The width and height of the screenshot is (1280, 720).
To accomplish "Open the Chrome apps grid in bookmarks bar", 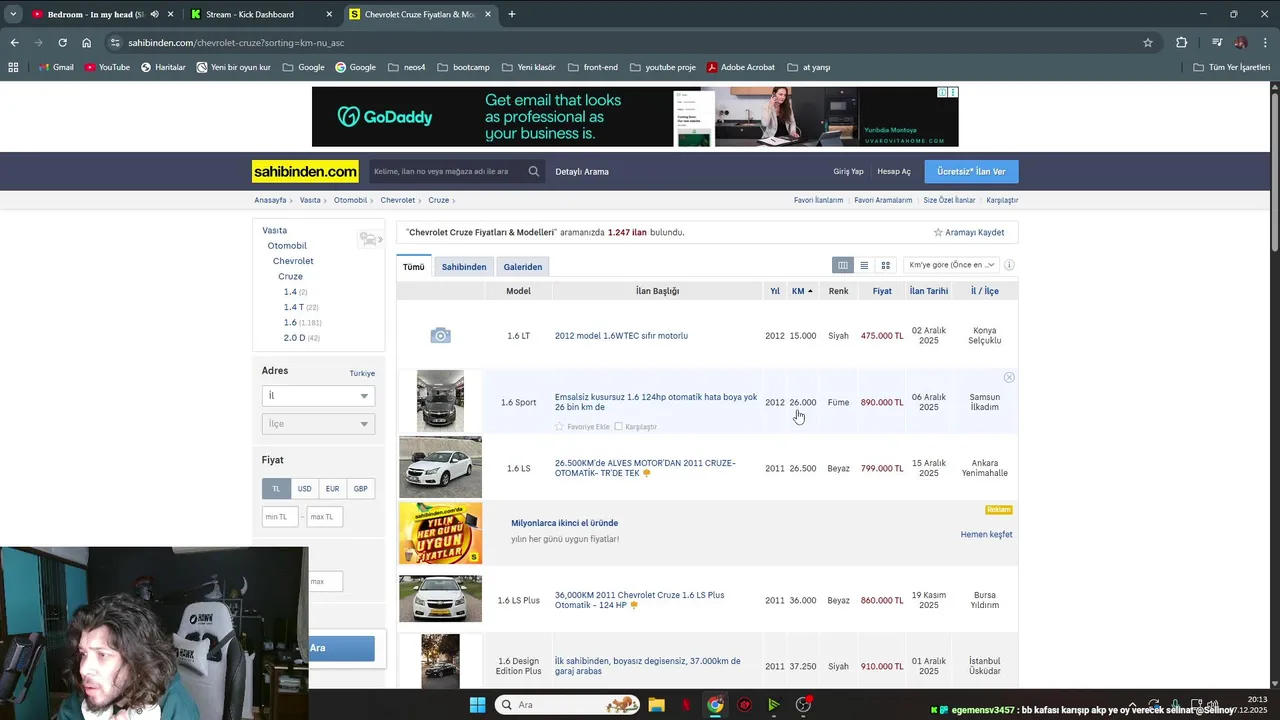I will click(x=13, y=67).
